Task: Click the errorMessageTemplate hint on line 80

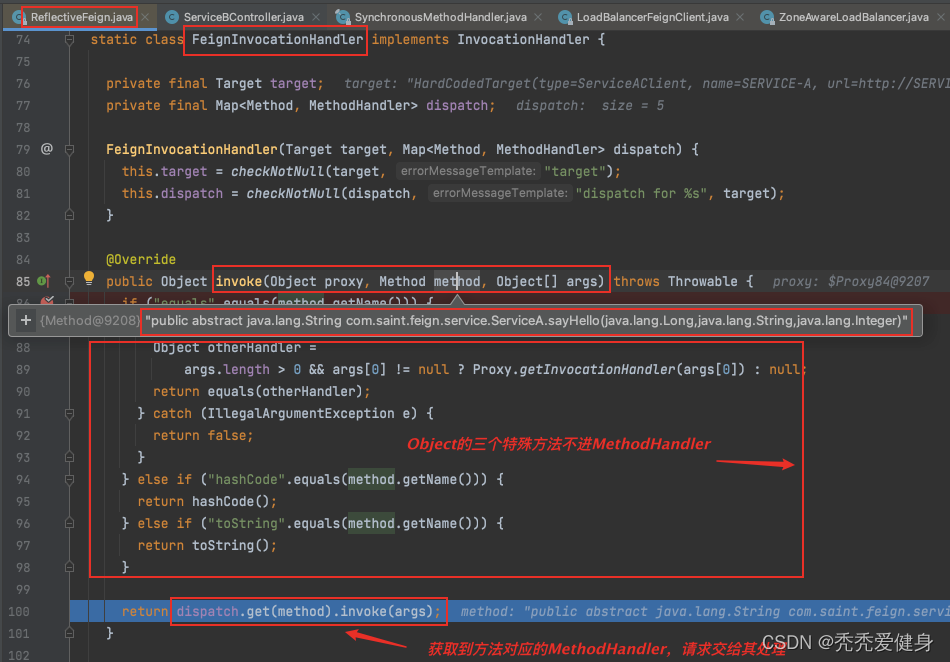Action: coord(468,171)
